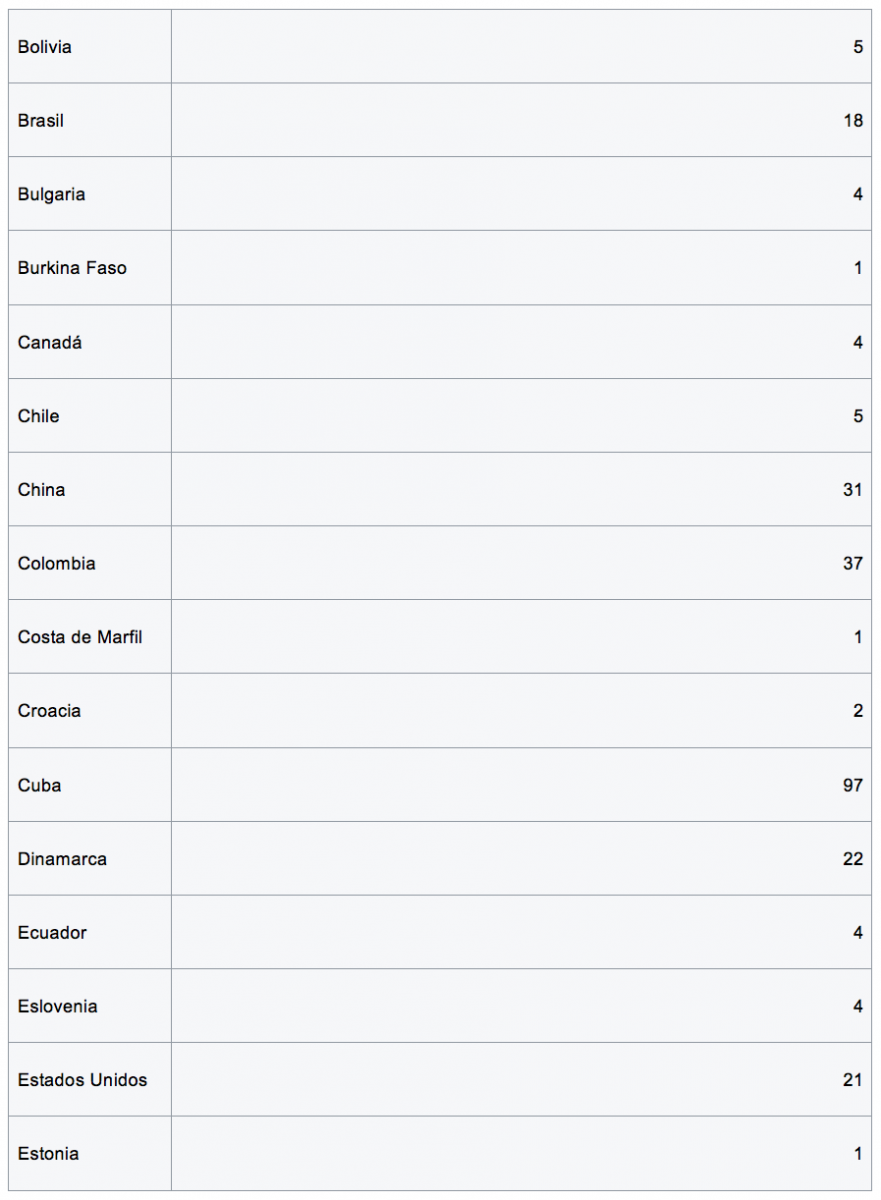Select the Burkina Faso cell
Image resolution: width=881 pixels, height=1200 pixels.
point(72,268)
